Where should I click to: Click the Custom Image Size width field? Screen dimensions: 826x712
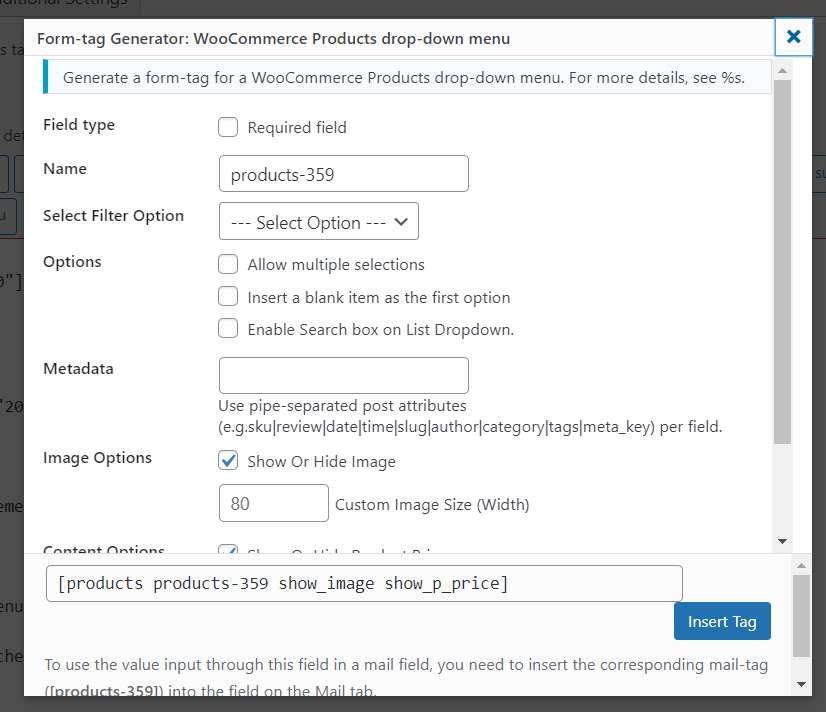[273, 503]
